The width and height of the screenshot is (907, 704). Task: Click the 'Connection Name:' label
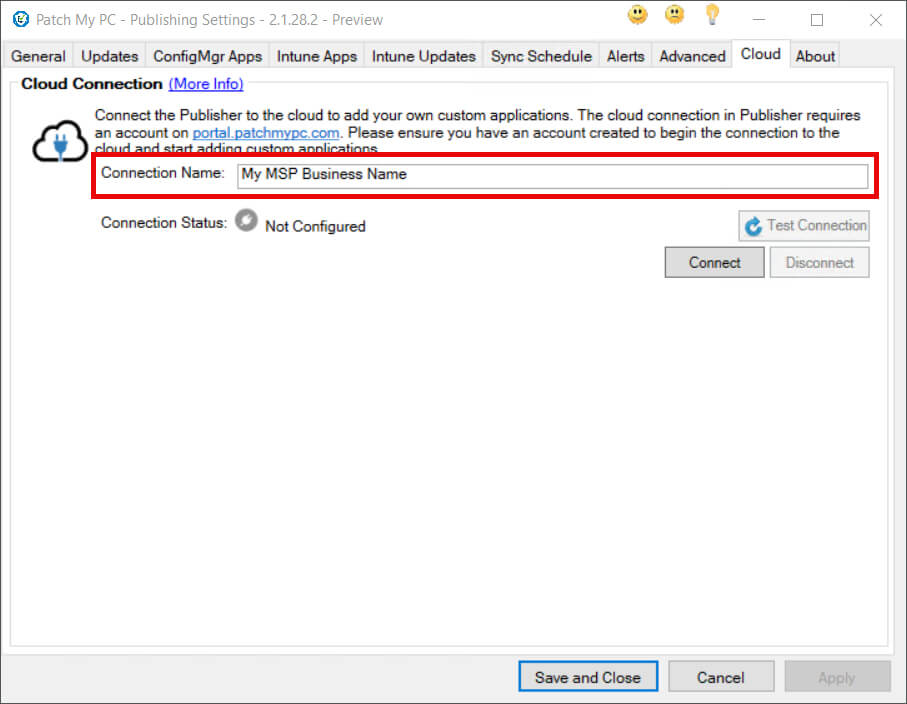[163, 173]
